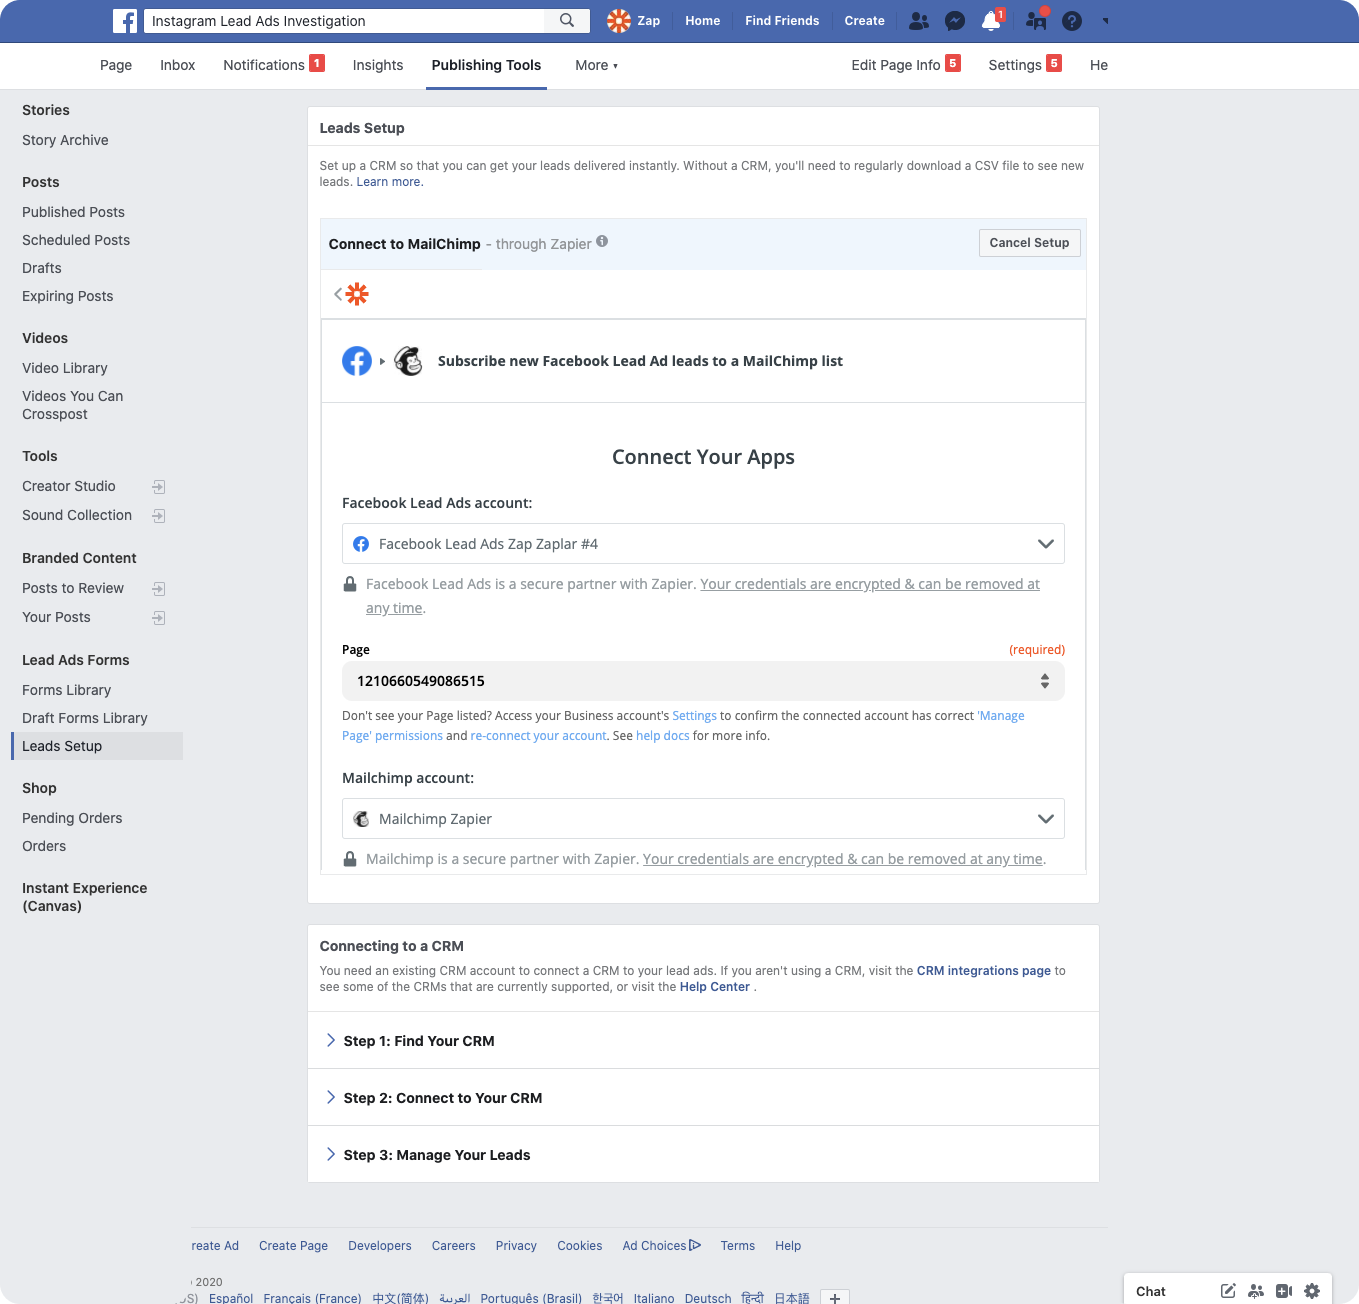Screen dimensions: 1359x1304
Task: Click the Ad Choices triangle icon
Action: click(695, 1245)
